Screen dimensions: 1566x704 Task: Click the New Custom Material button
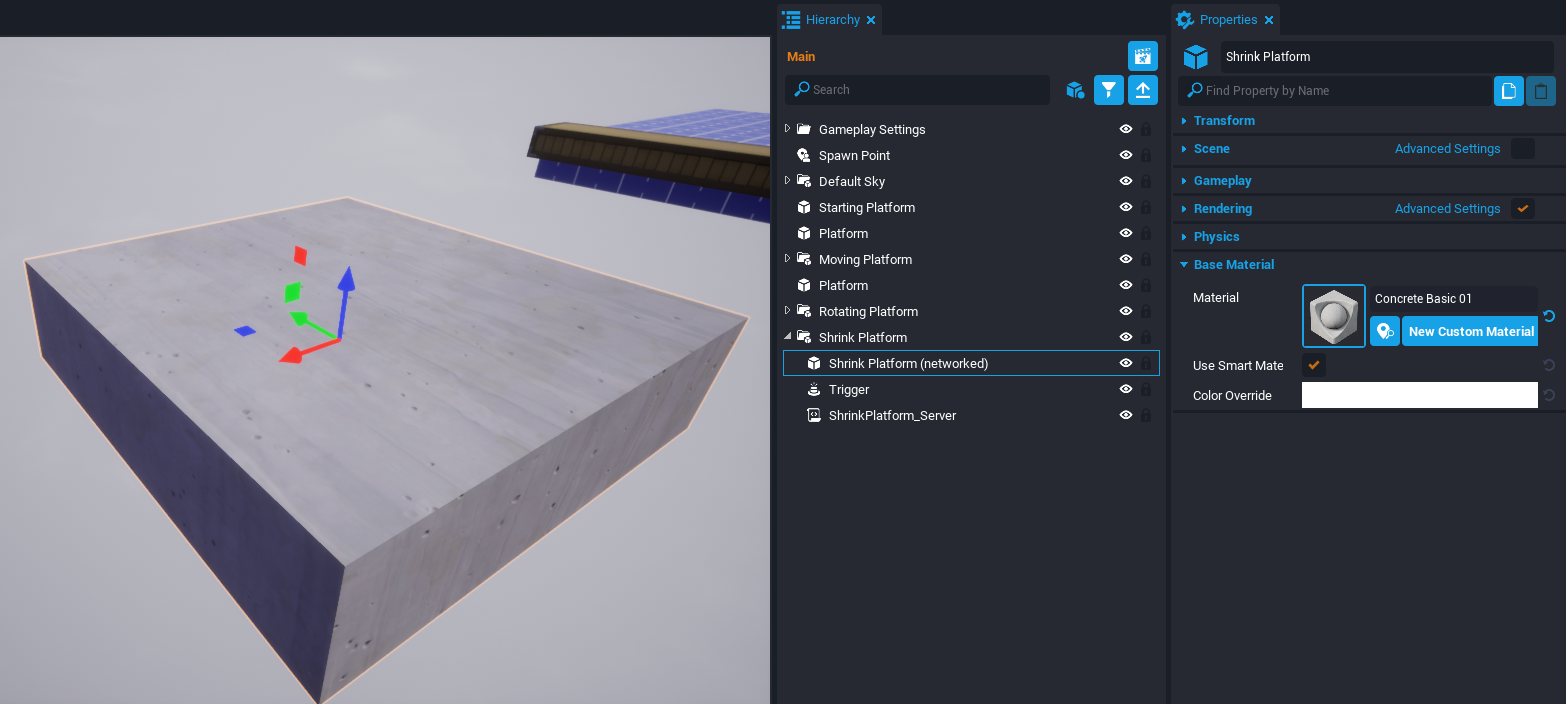(x=1470, y=331)
